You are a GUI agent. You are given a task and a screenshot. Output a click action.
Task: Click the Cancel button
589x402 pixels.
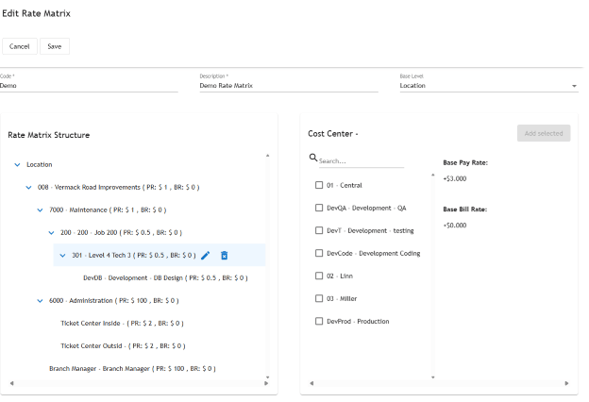pos(20,46)
